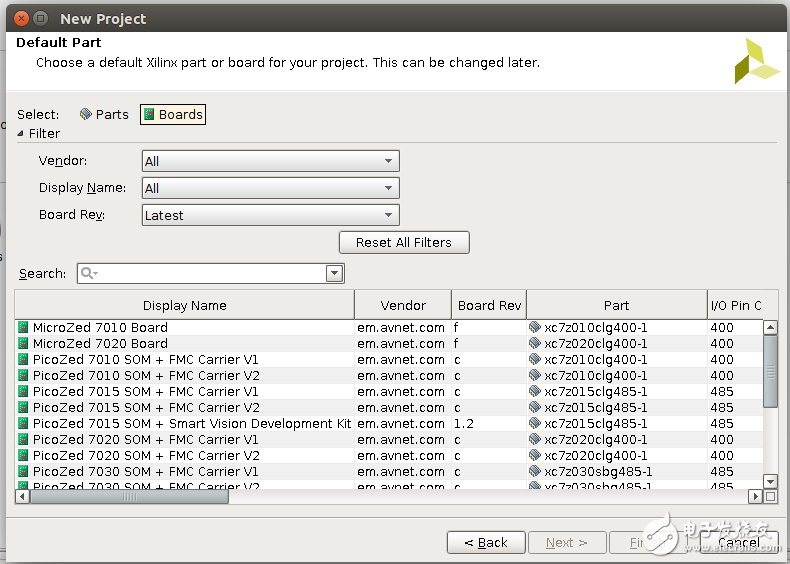Click the MicroZed 7020 Board row icon

click(24, 344)
